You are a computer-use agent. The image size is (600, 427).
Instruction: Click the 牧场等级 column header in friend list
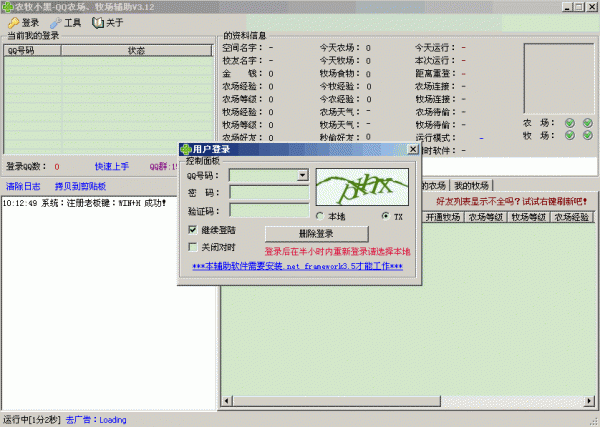(x=528, y=217)
